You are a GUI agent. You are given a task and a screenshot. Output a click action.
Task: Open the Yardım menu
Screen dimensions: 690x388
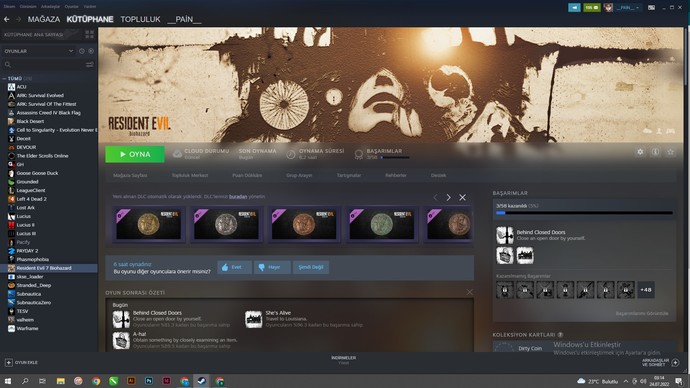point(90,7)
